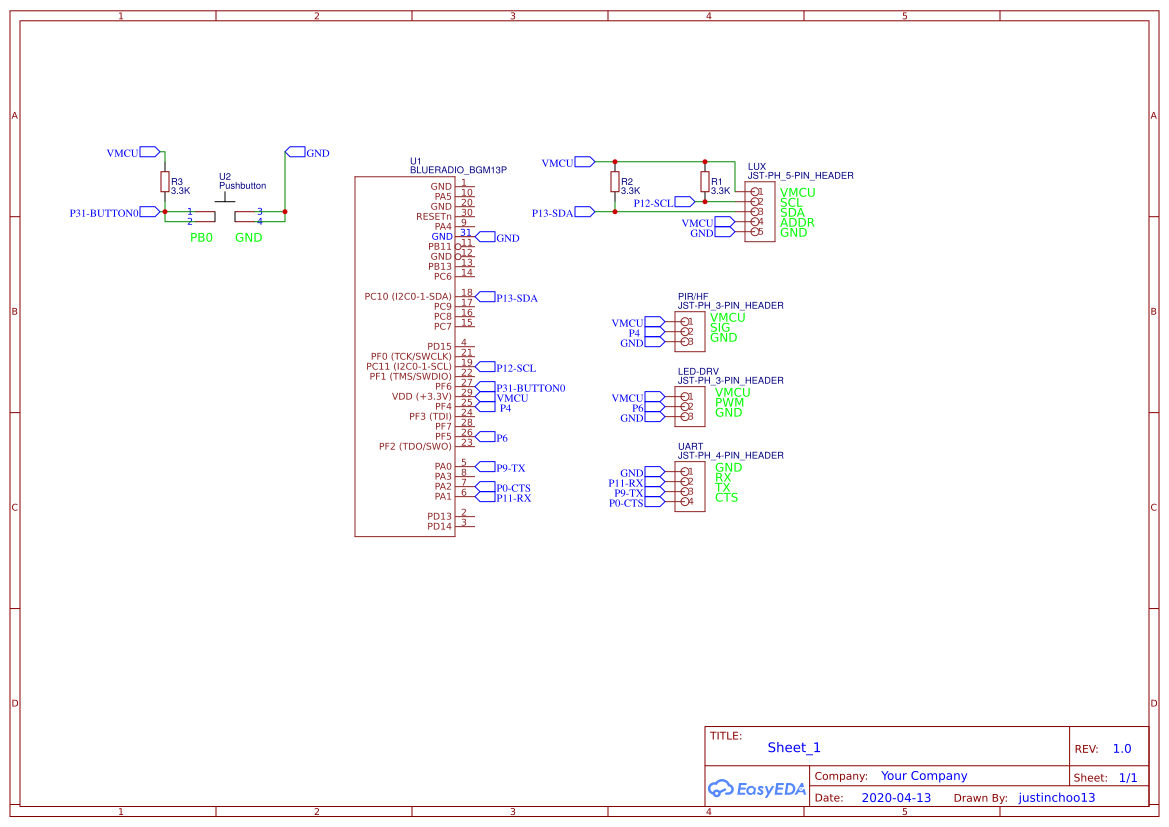Select the P31-BUTTON0 net port left of pushbutton
1169x827 pixels.
[149, 212]
